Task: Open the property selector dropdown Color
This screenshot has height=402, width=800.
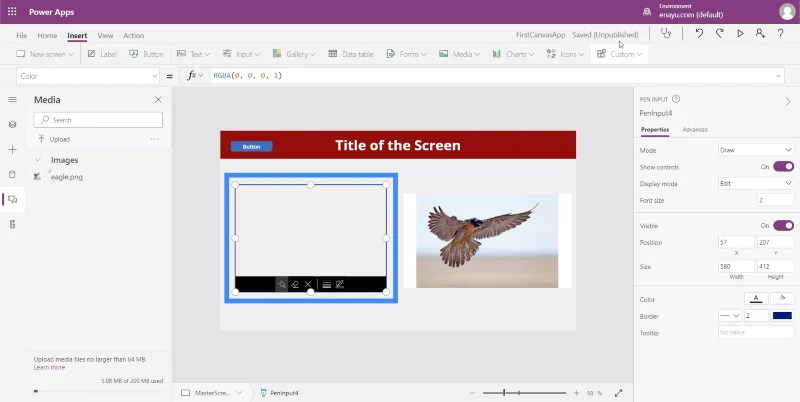Action: pos(88,76)
